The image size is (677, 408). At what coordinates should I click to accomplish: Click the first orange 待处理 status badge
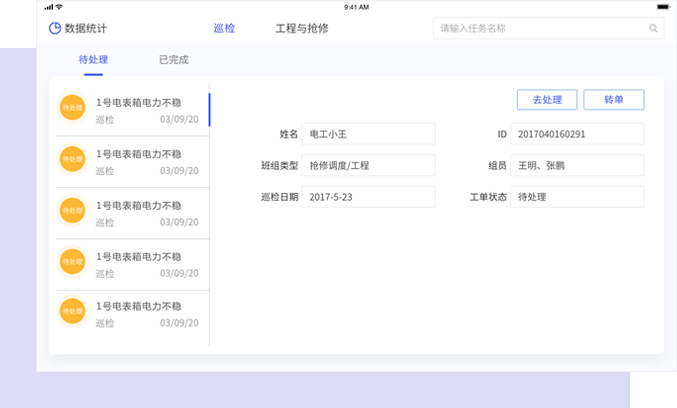72,108
